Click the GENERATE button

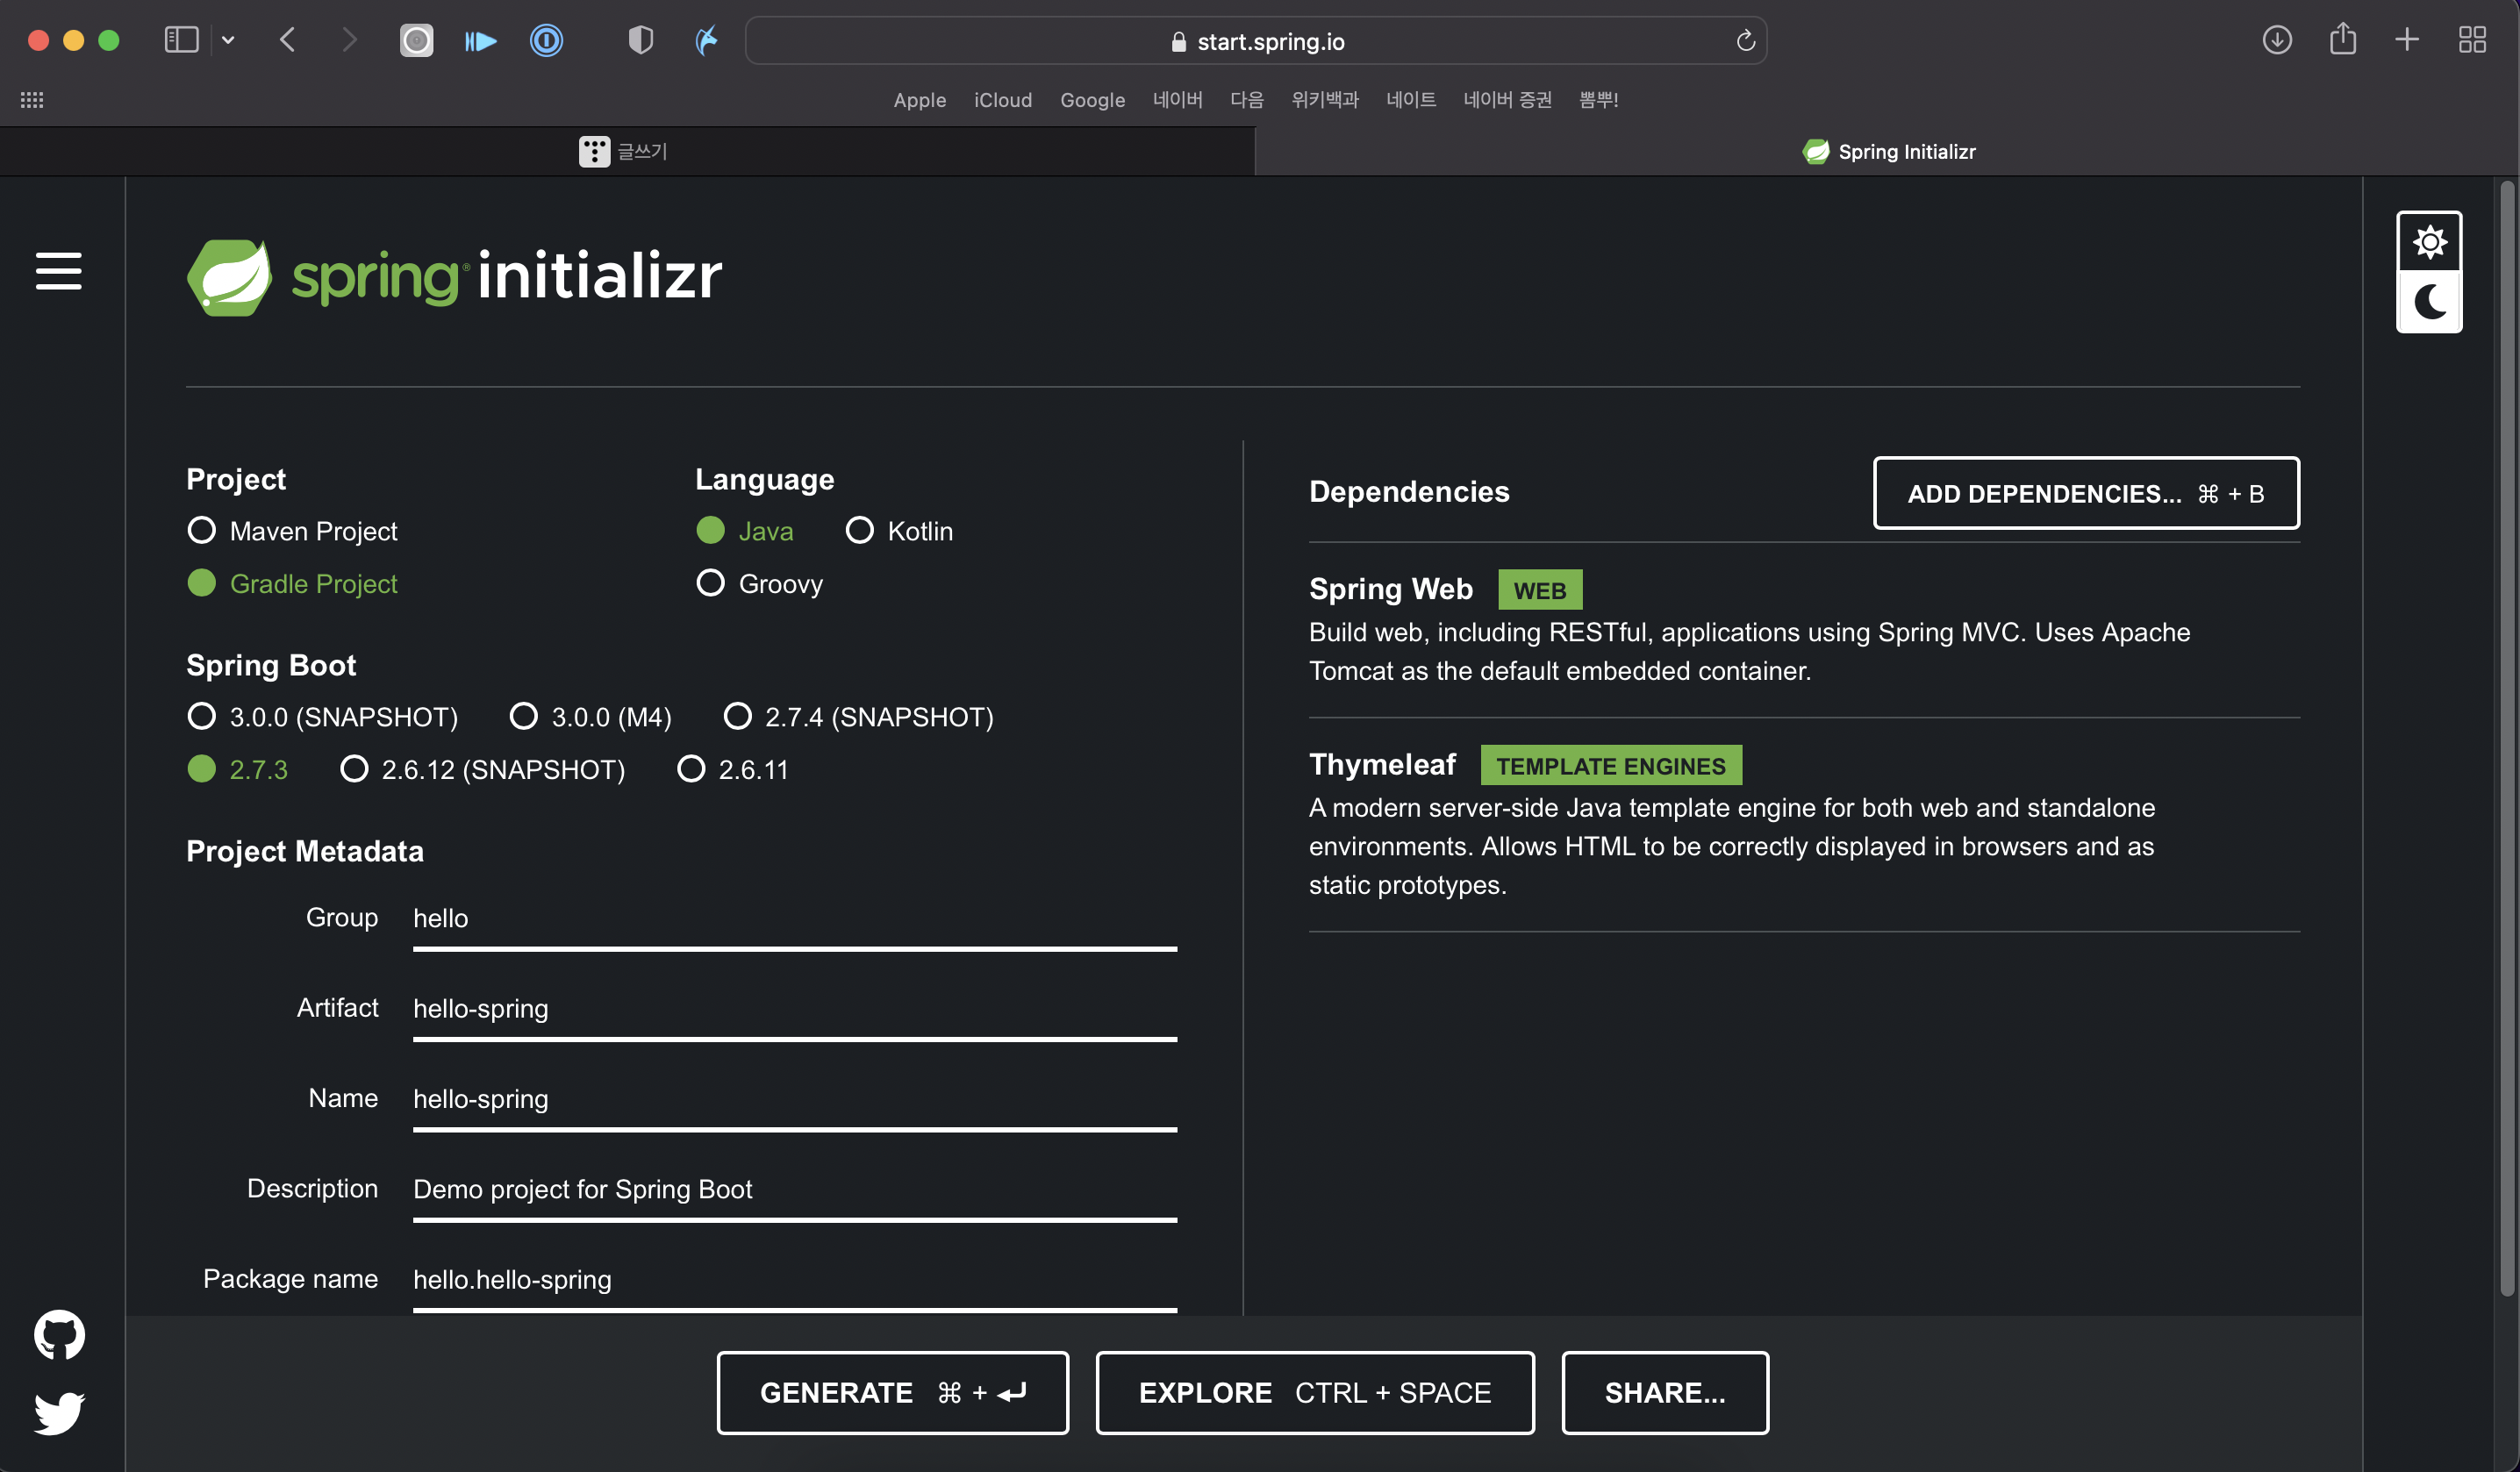(x=892, y=1392)
